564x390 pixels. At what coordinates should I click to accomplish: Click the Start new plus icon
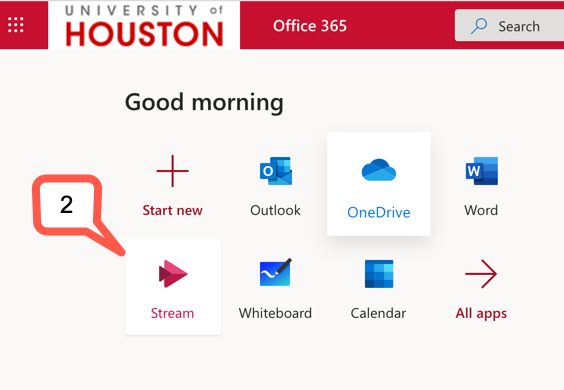[x=173, y=171]
